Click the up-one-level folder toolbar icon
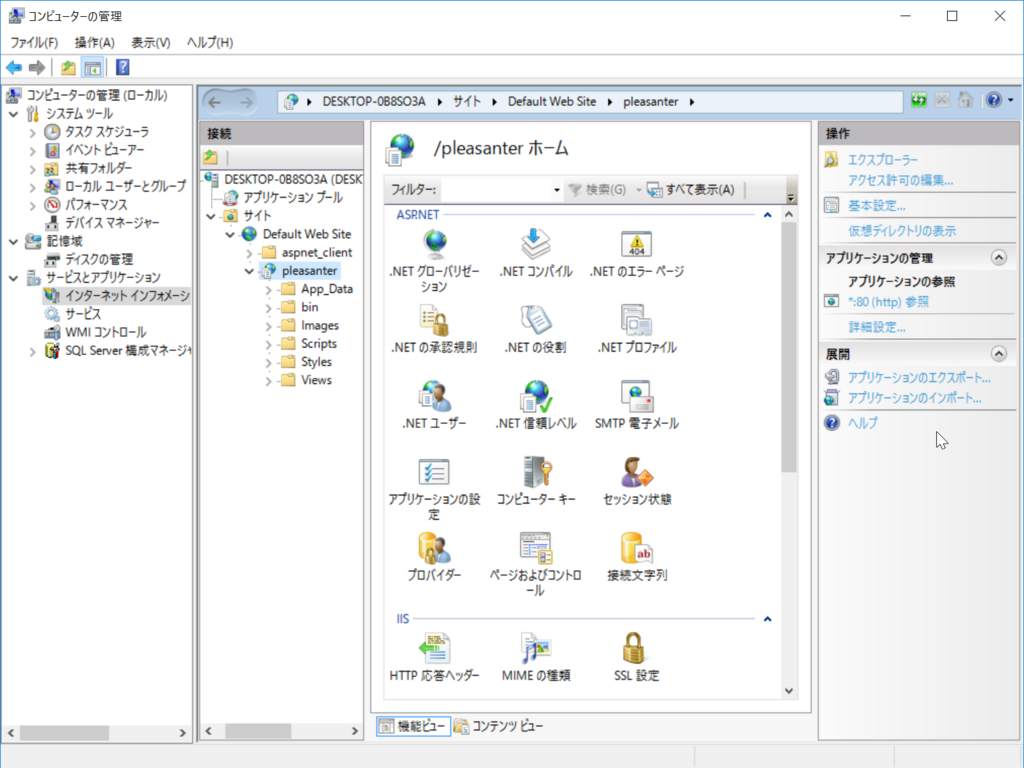1024x768 pixels. [x=68, y=67]
